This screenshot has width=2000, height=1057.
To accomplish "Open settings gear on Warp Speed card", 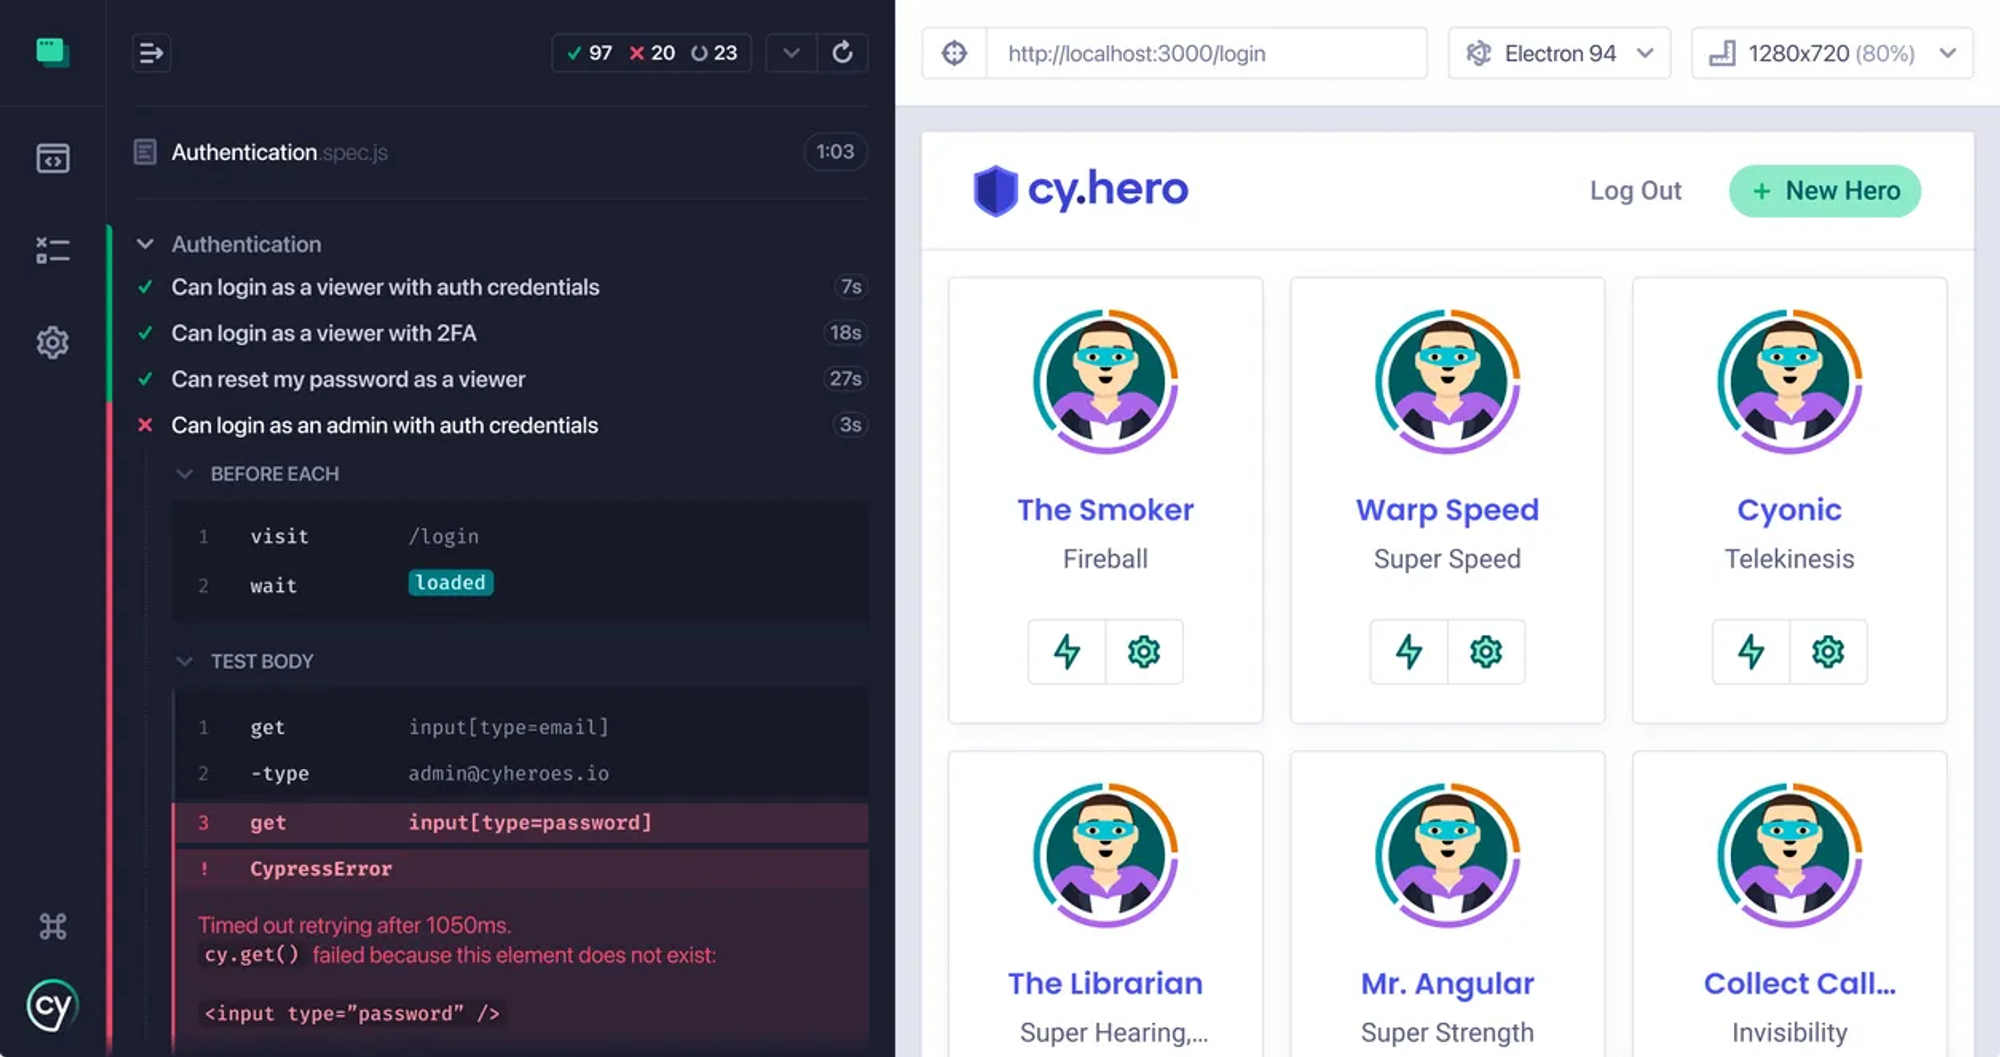I will [x=1487, y=651].
